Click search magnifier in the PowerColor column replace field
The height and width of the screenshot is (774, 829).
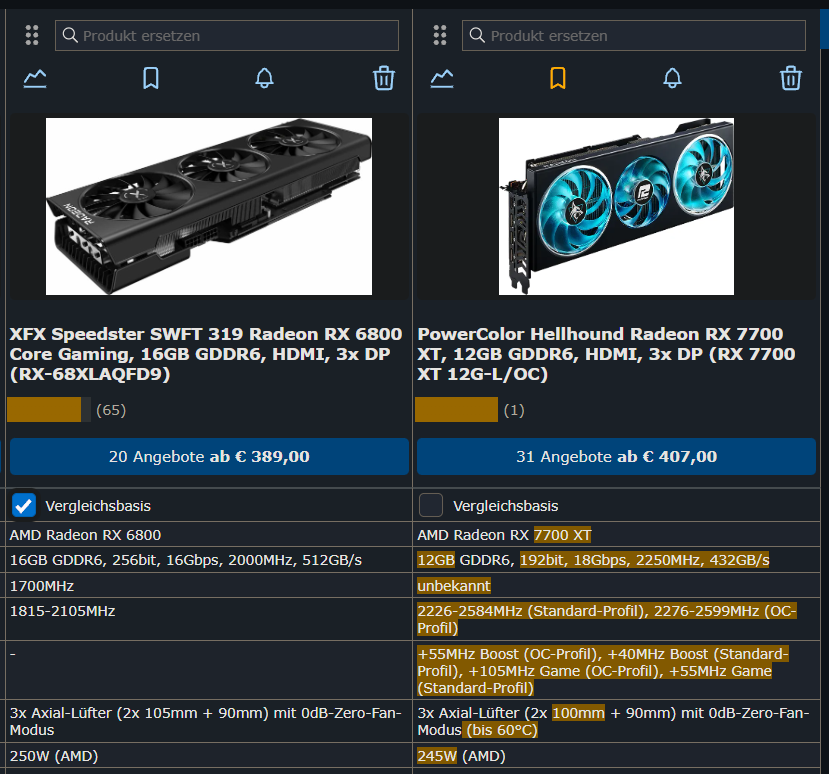click(x=477, y=35)
